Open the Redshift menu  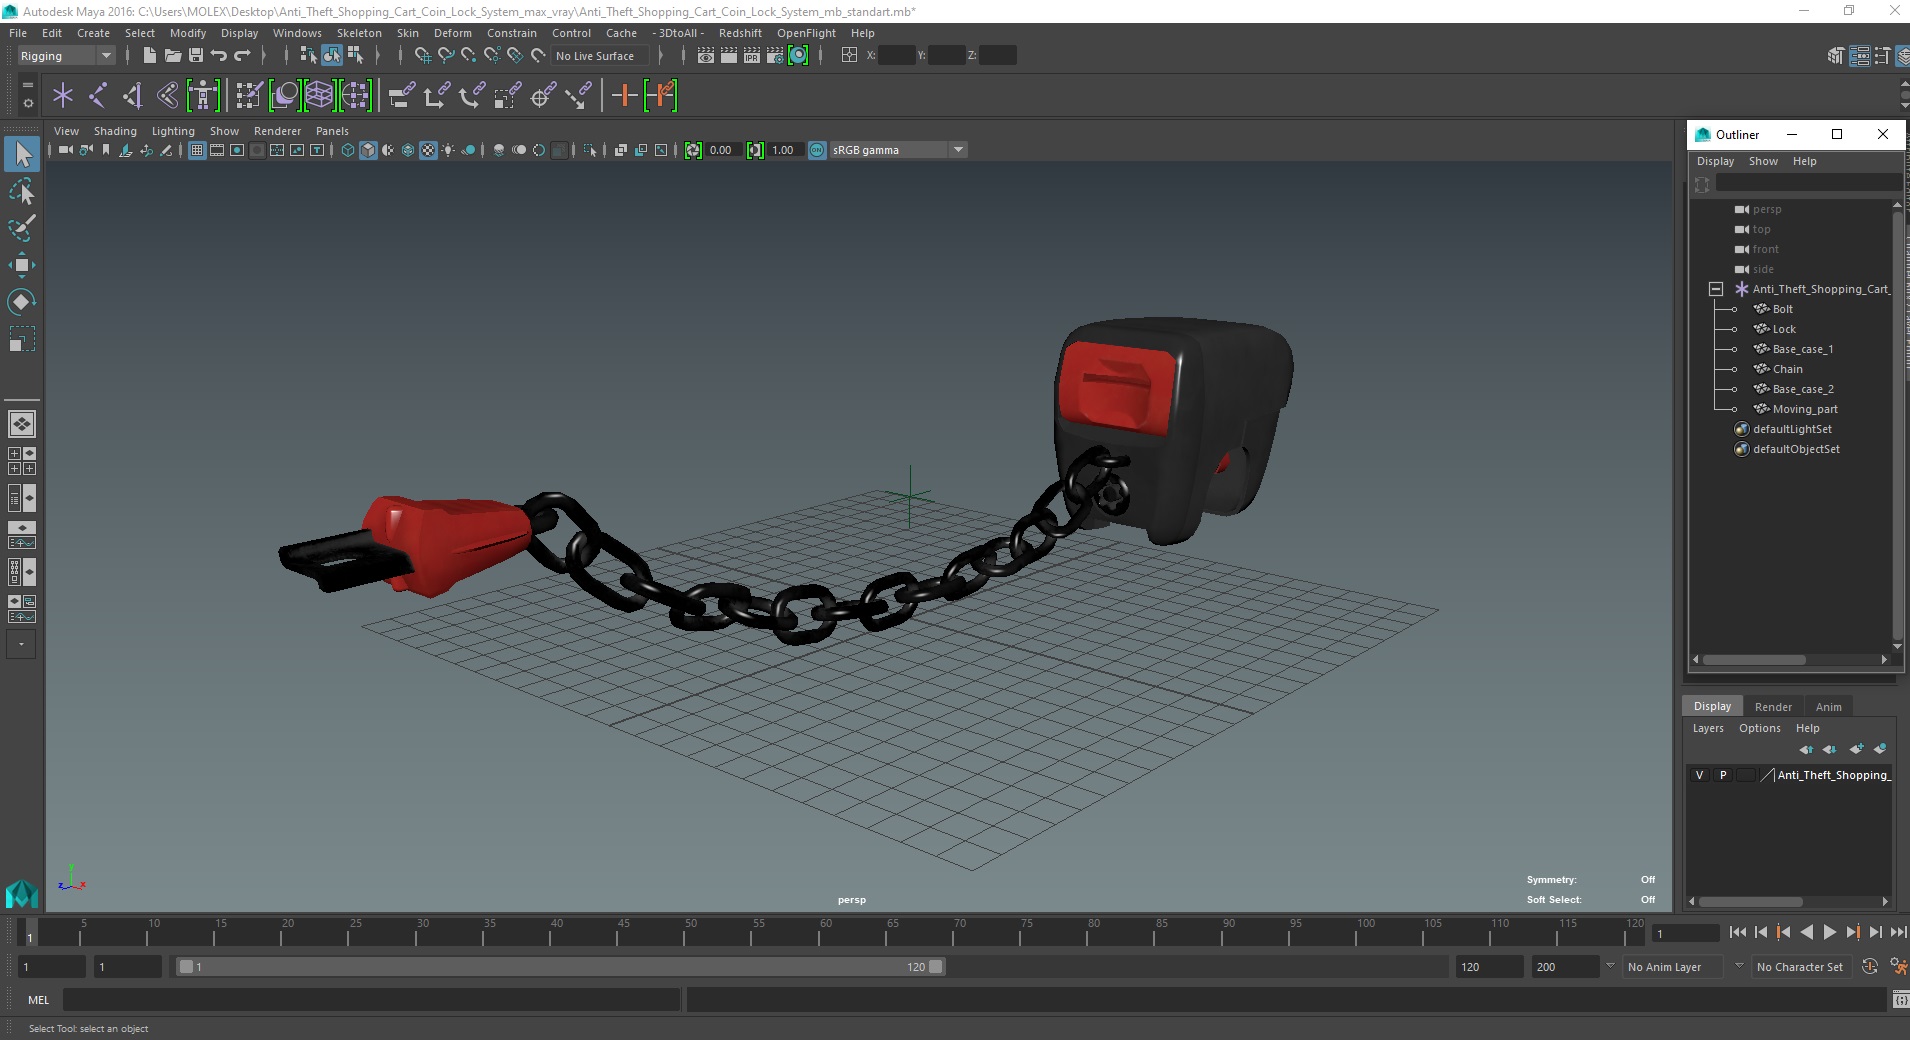coord(740,33)
